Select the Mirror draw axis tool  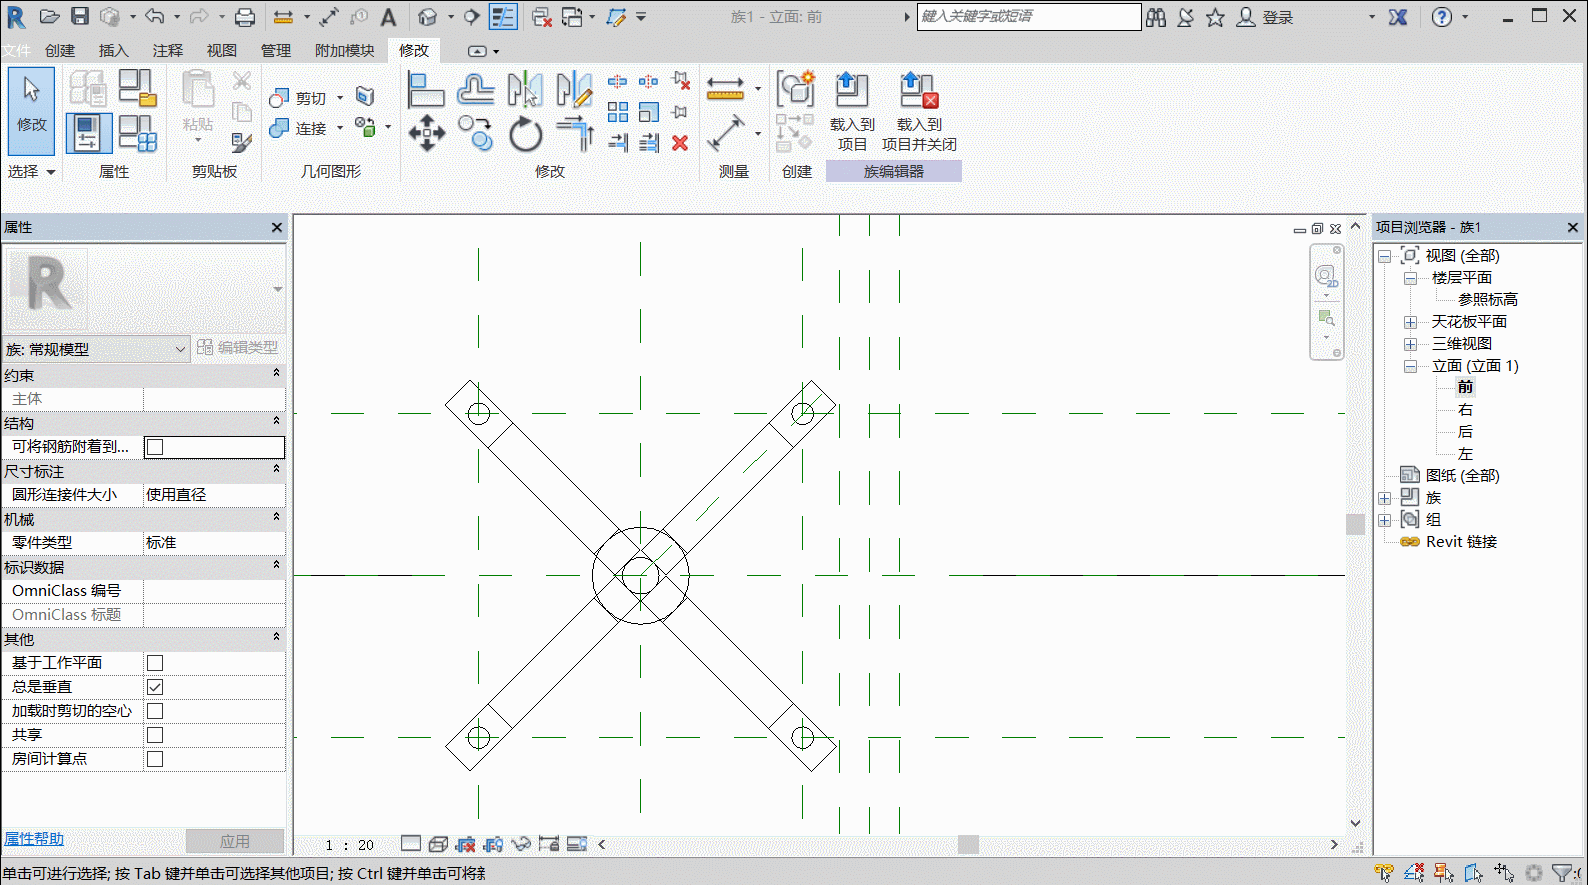pyautogui.click(x=574, y=90)
